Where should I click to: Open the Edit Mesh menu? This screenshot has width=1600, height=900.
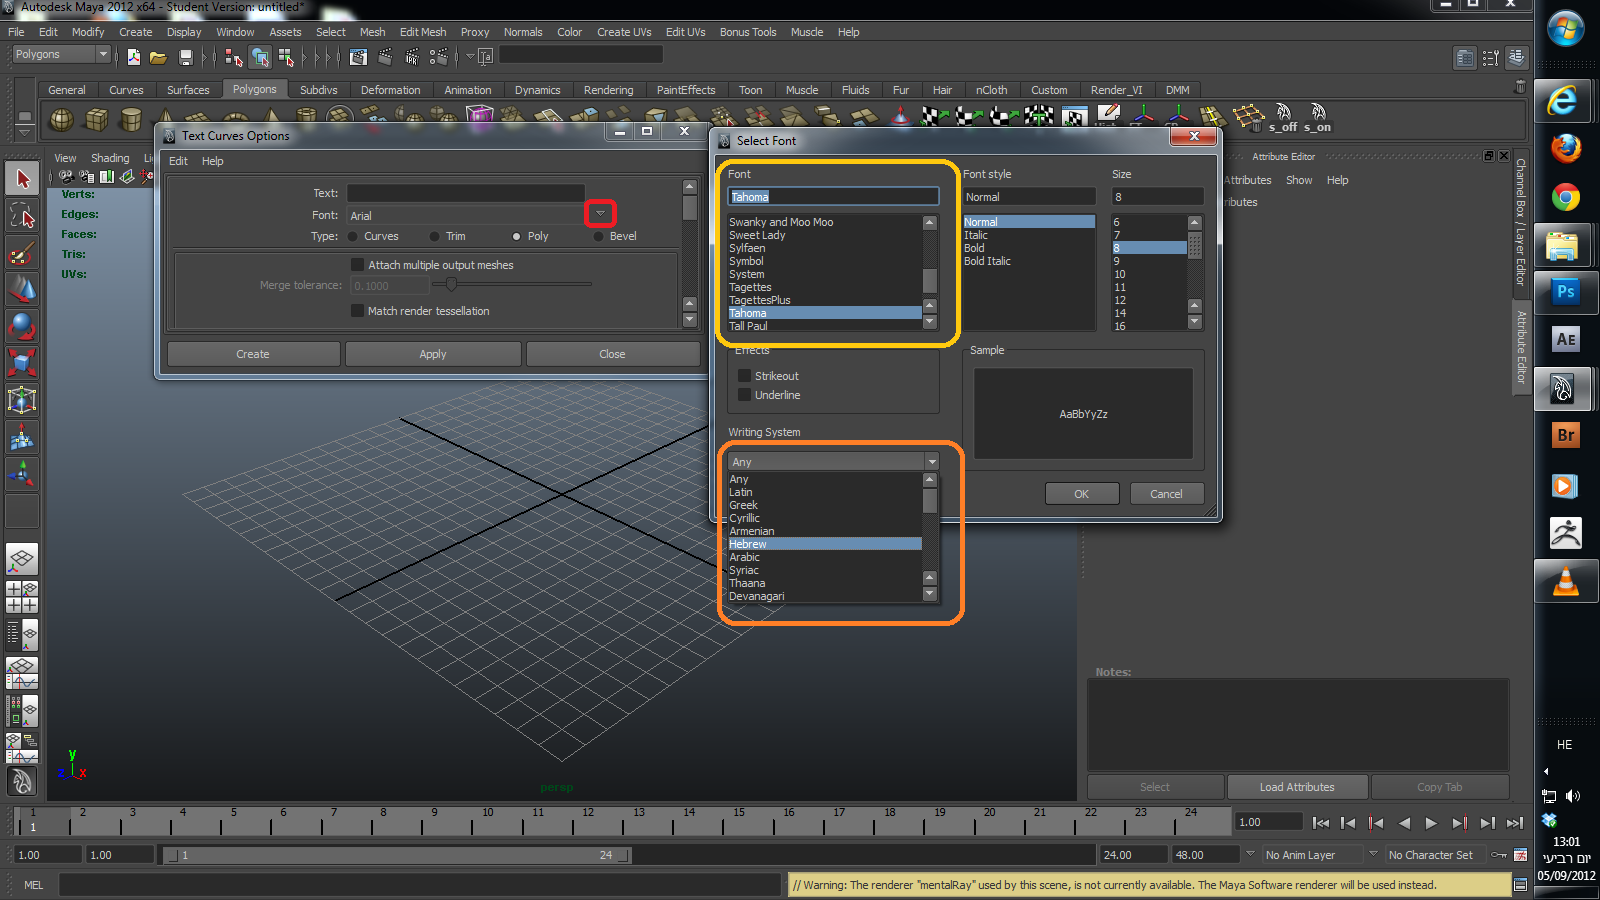(x=422, y=32)
